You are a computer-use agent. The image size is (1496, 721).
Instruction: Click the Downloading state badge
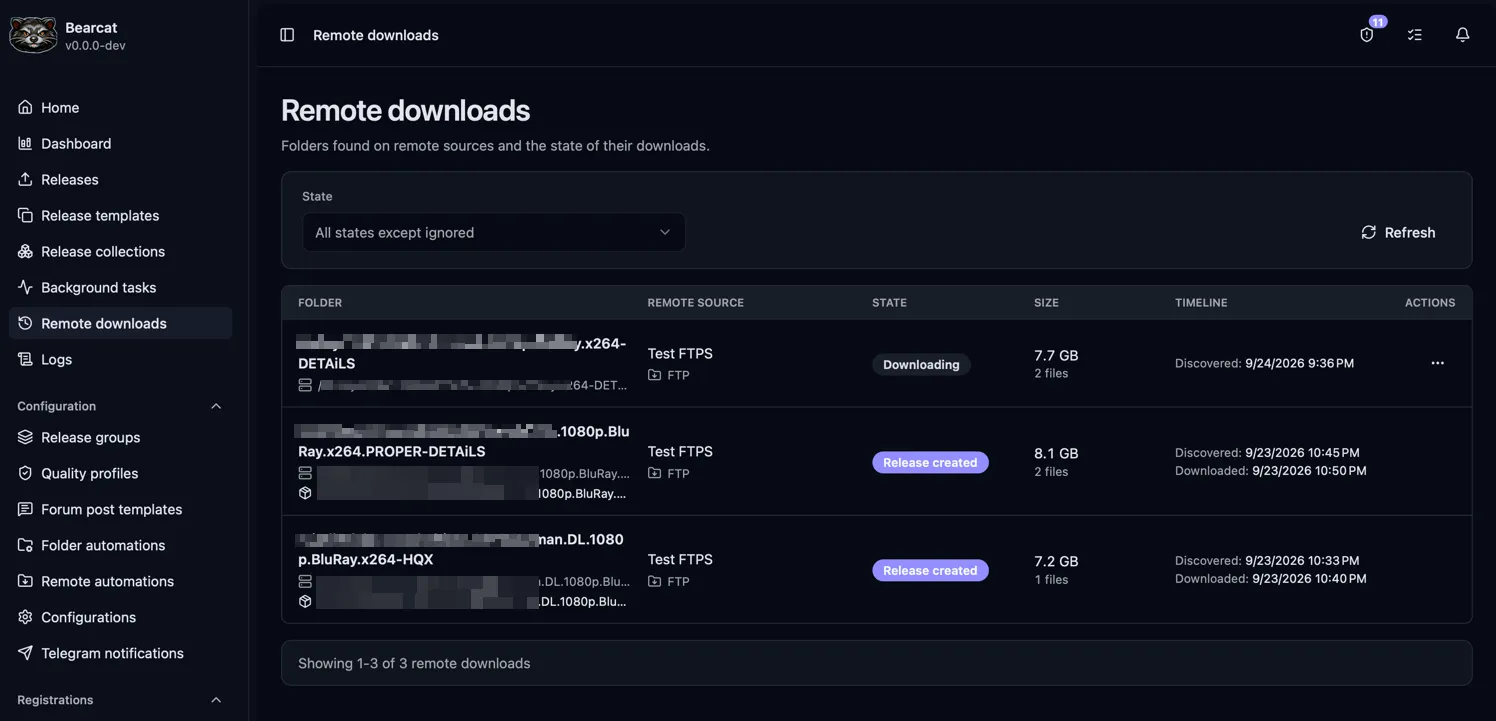click(x=921, y=364)
